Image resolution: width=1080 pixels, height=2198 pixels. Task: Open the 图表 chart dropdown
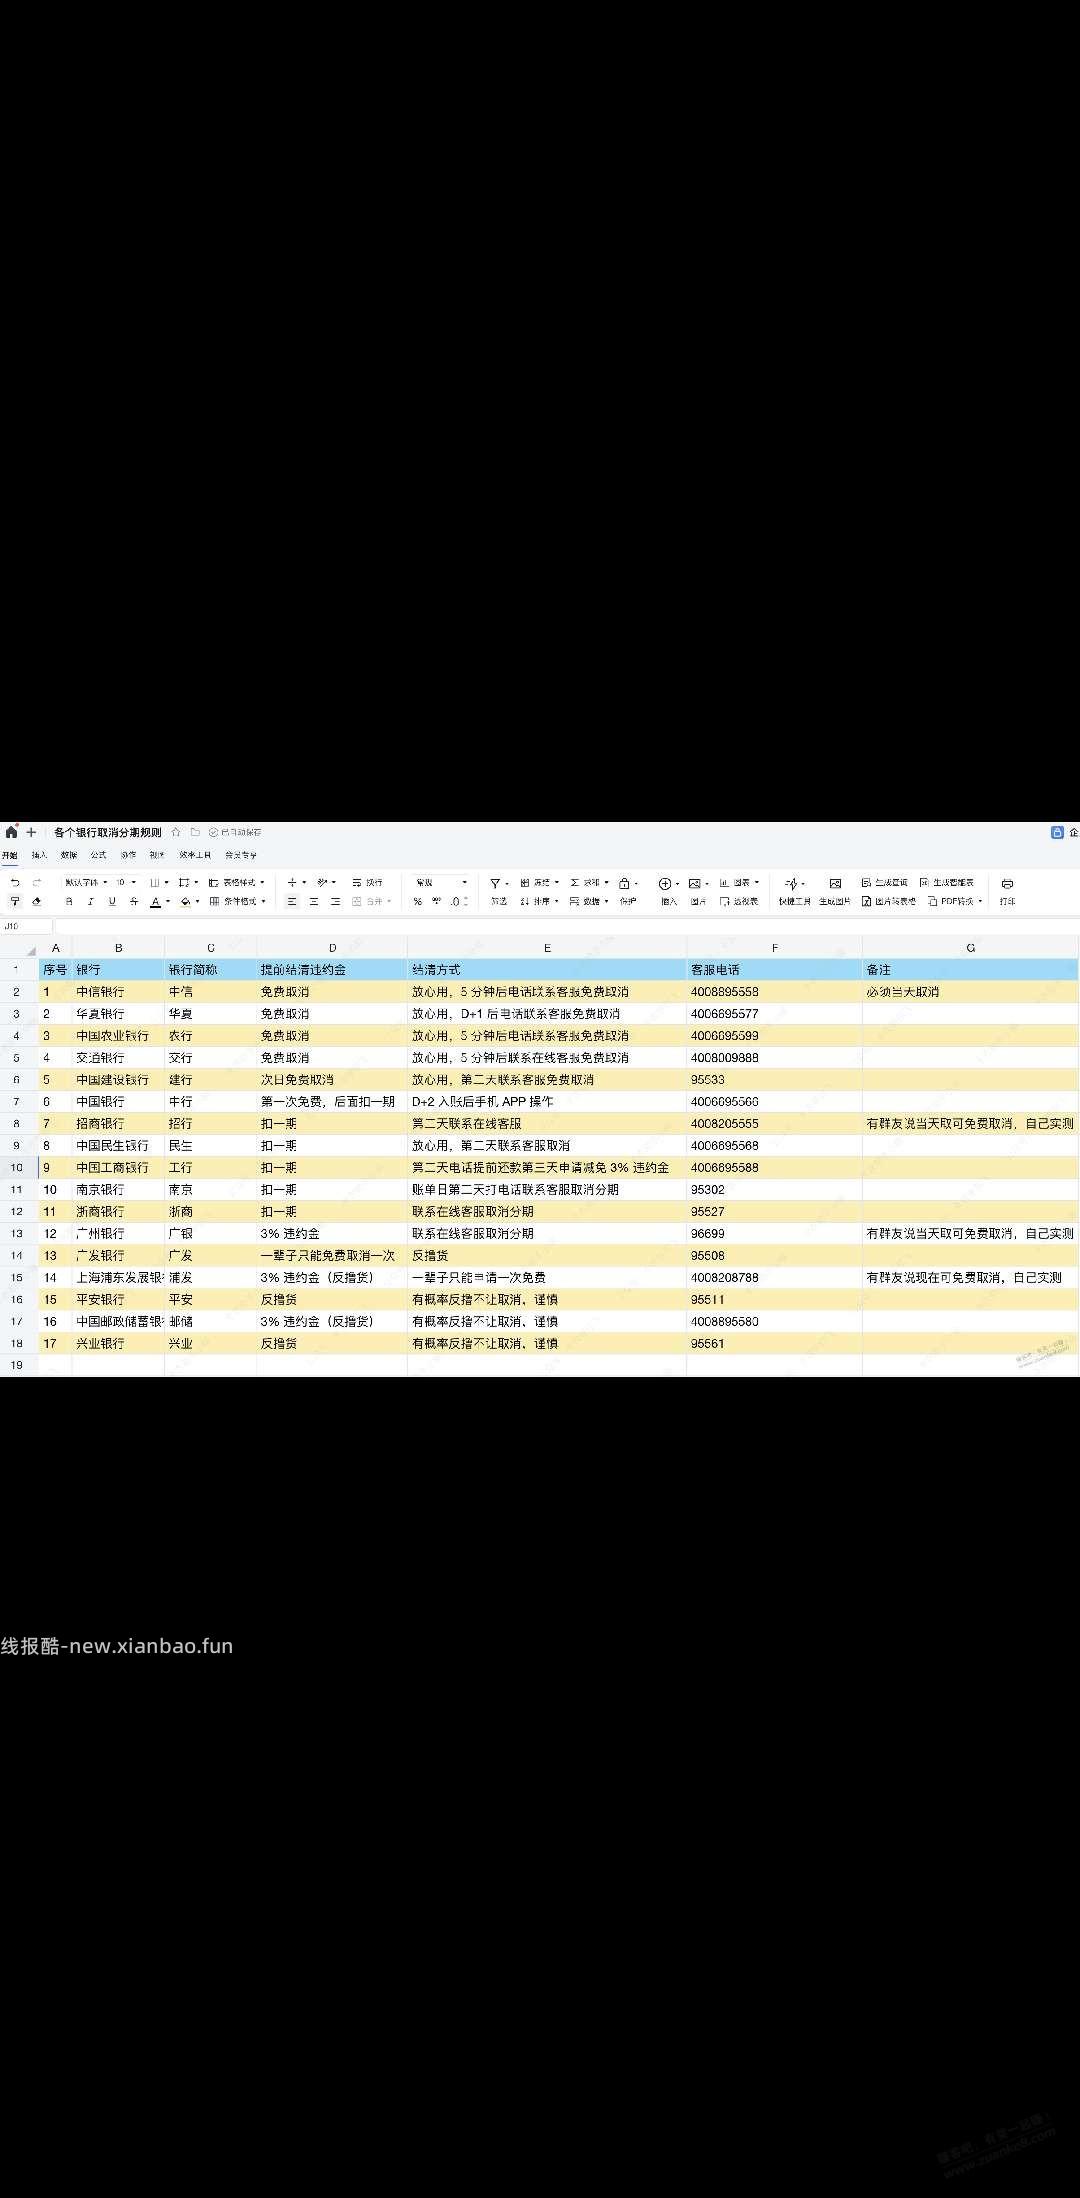739,883
